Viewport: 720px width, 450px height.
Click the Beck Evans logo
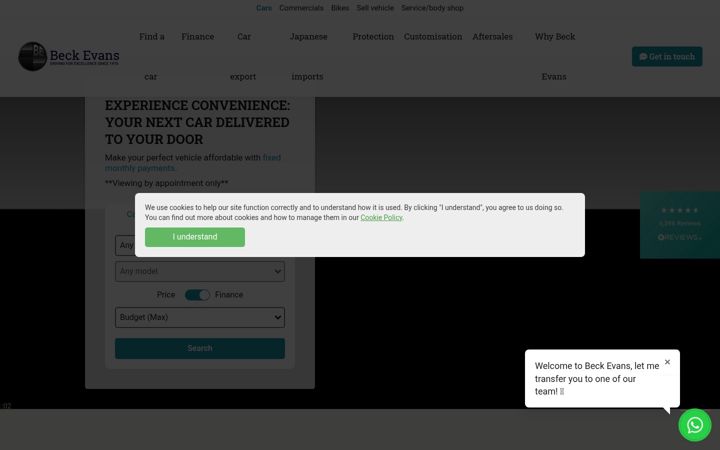69,56
